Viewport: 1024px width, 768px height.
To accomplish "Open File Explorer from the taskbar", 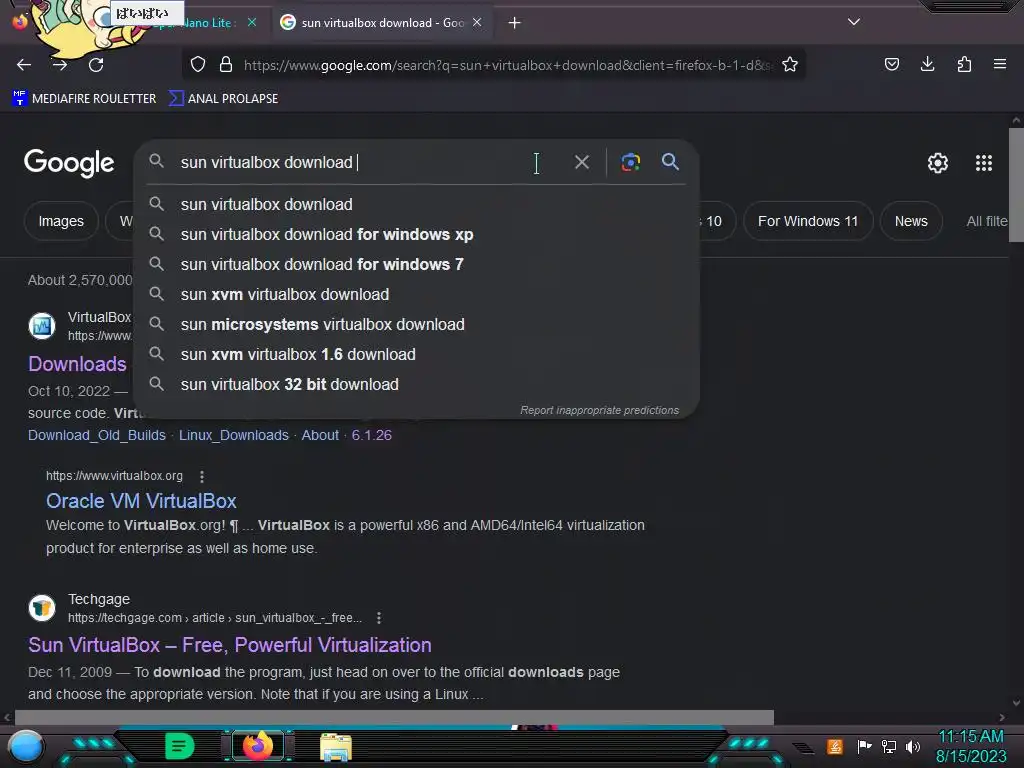I will (x=336, y=747).
